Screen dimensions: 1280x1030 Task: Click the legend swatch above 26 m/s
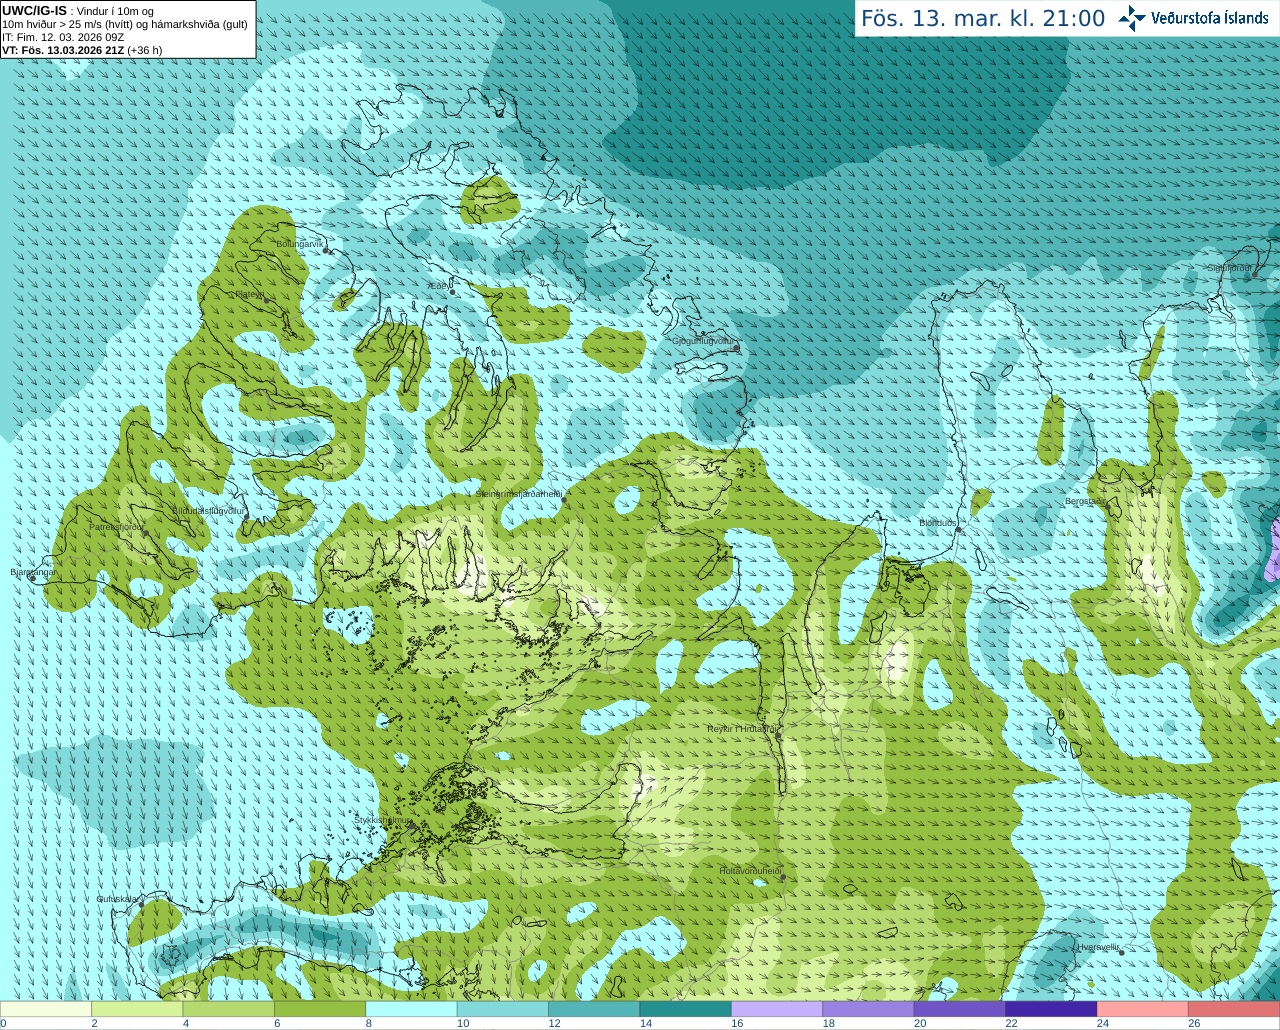click(1234, 1009)
